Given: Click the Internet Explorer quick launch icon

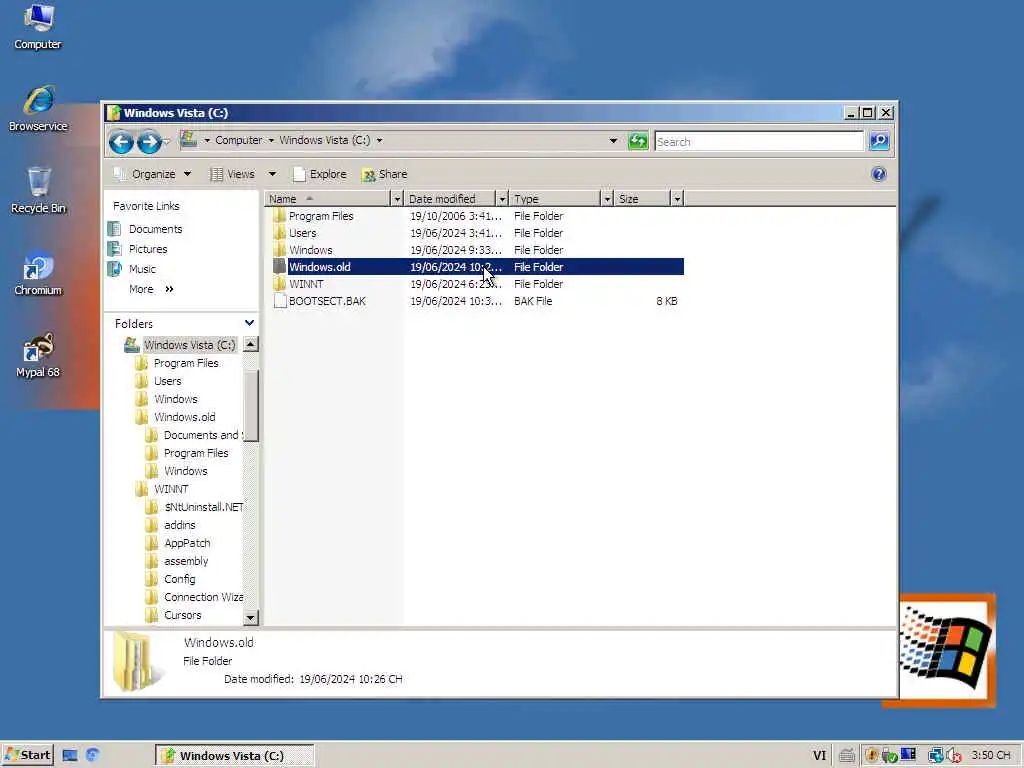Looking at the screenshot, I should click(x=92, y=755).
